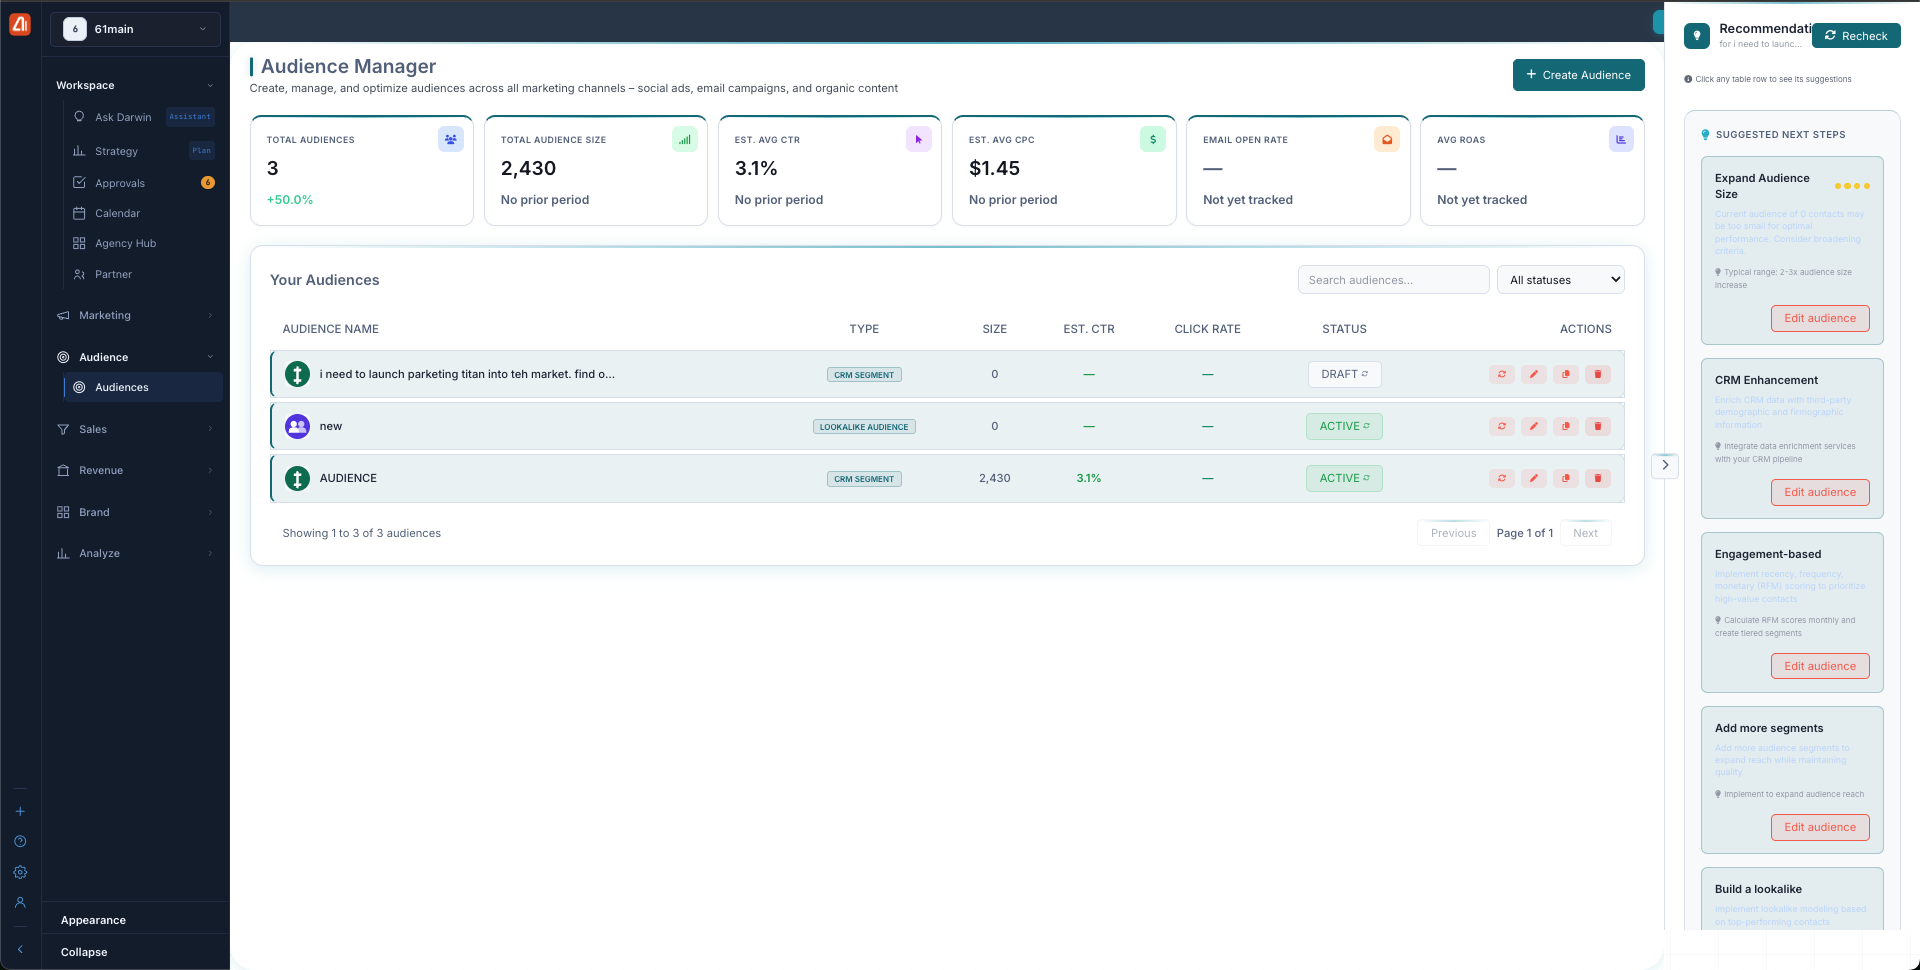
Task: Toggle ACTIVE status on 'new' audience
Action: (1344, 426)
